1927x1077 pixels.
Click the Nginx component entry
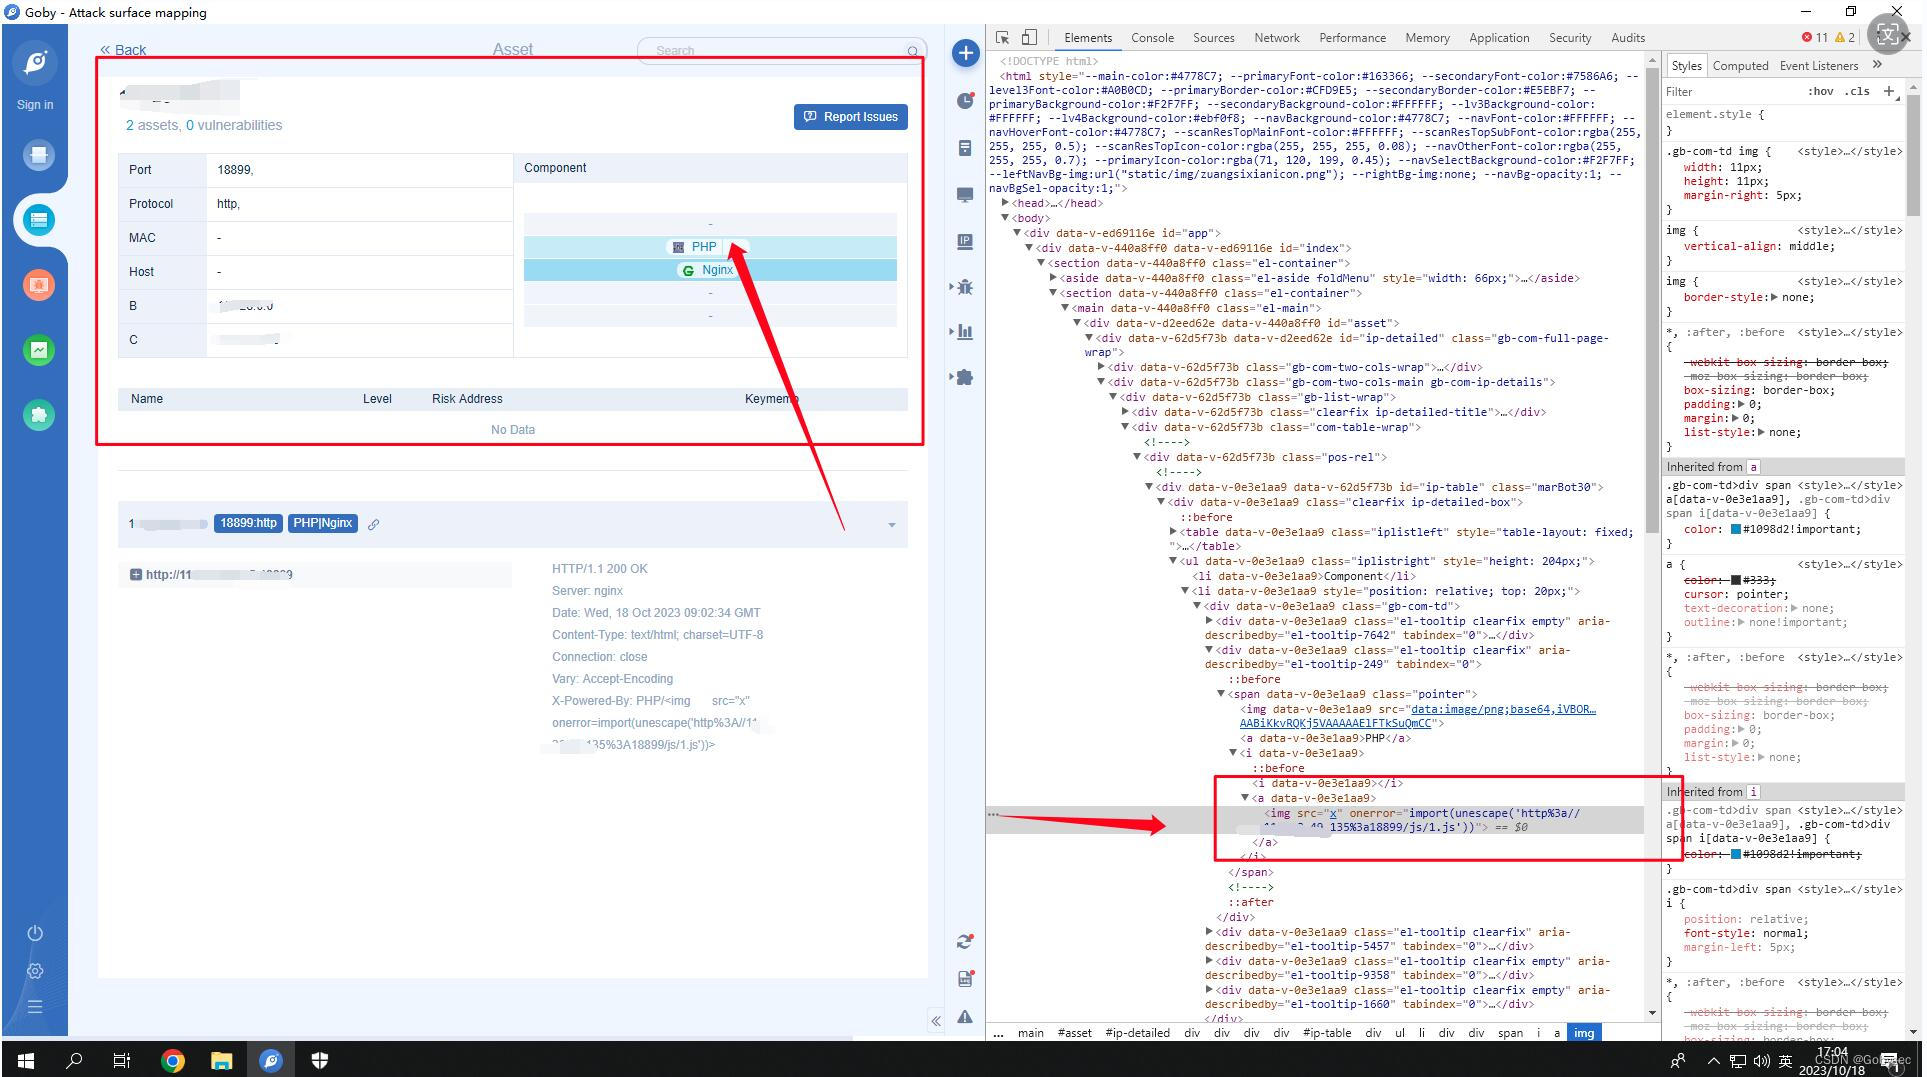click(708, 270)
